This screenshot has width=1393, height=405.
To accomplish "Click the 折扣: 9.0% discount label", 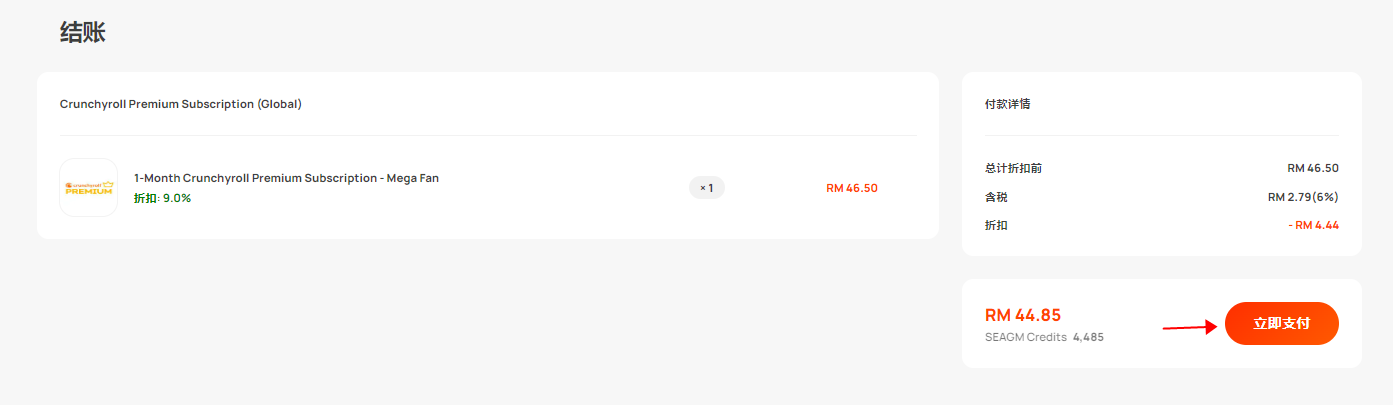I will (162, 198).
